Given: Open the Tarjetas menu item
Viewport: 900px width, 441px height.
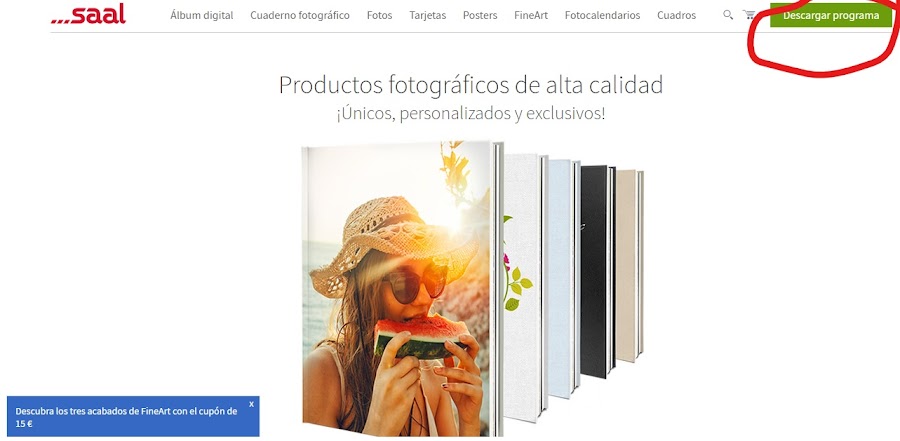Looking at the screenshot, I should 428,16.
